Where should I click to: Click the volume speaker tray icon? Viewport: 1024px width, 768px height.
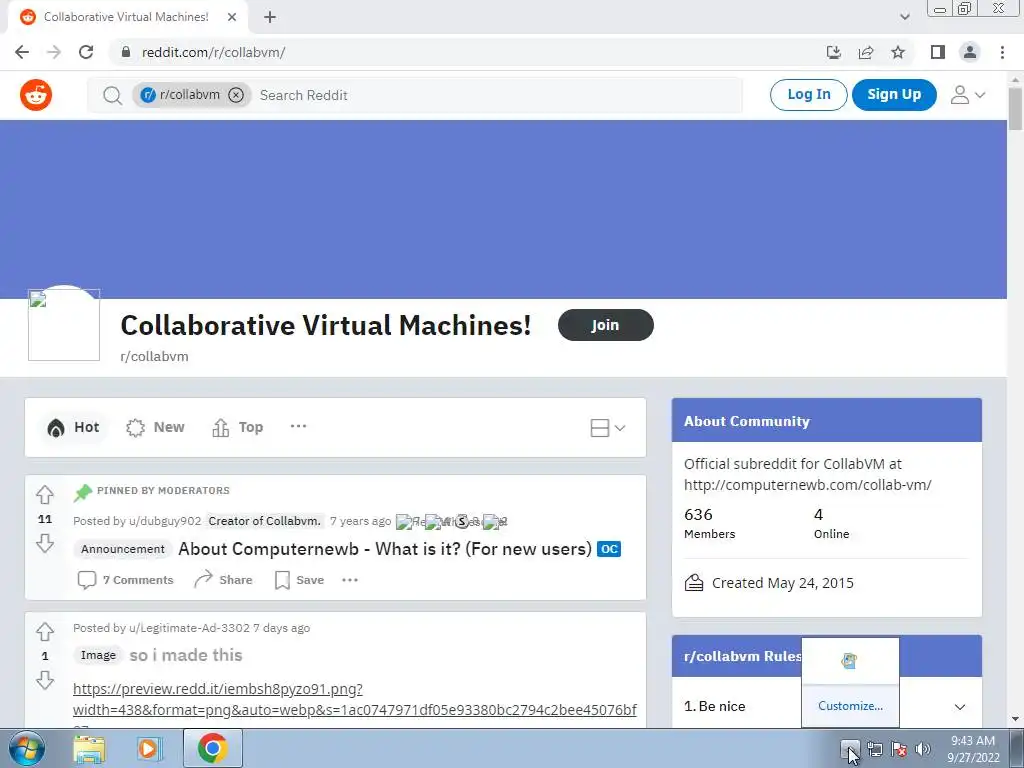coord(923,750)
